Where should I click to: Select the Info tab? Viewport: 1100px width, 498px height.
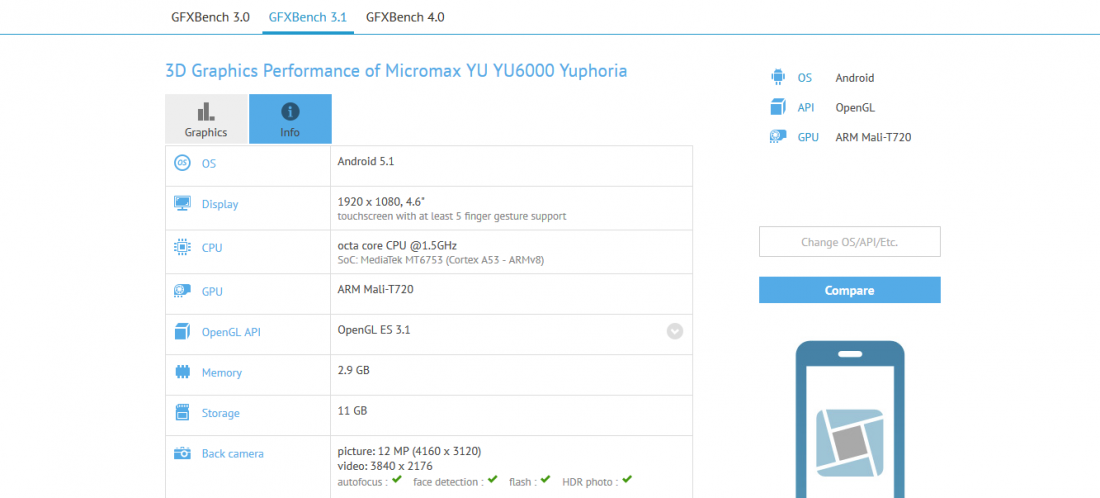(290, 119)
